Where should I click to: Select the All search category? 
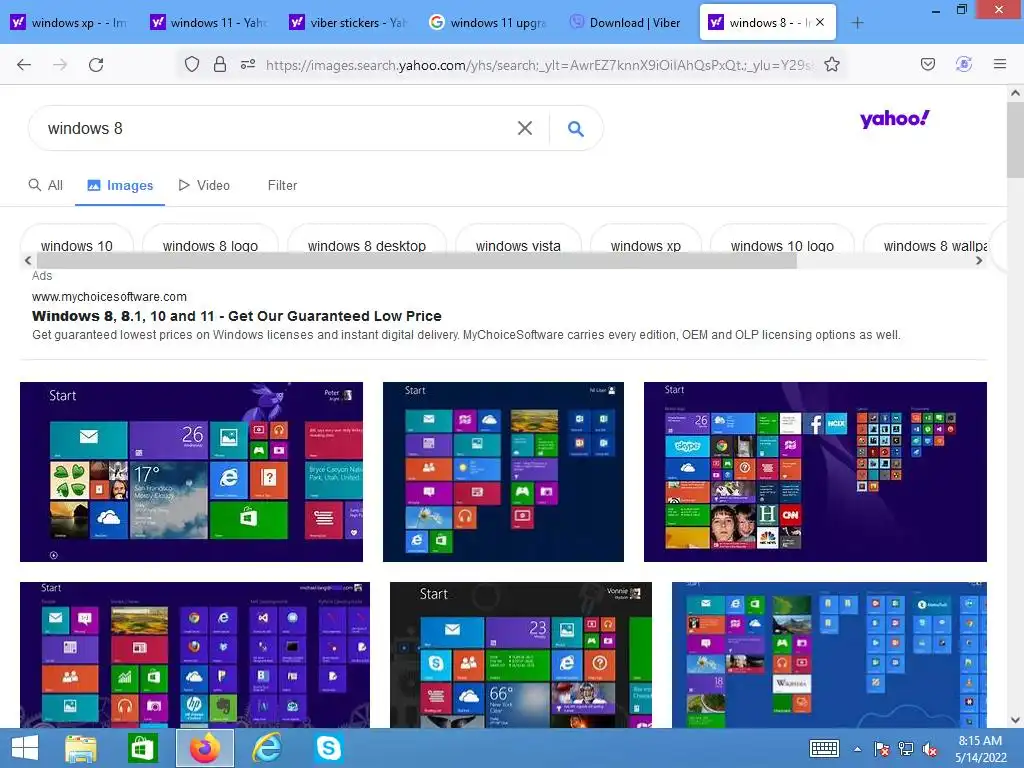click(x=46, y=185)
